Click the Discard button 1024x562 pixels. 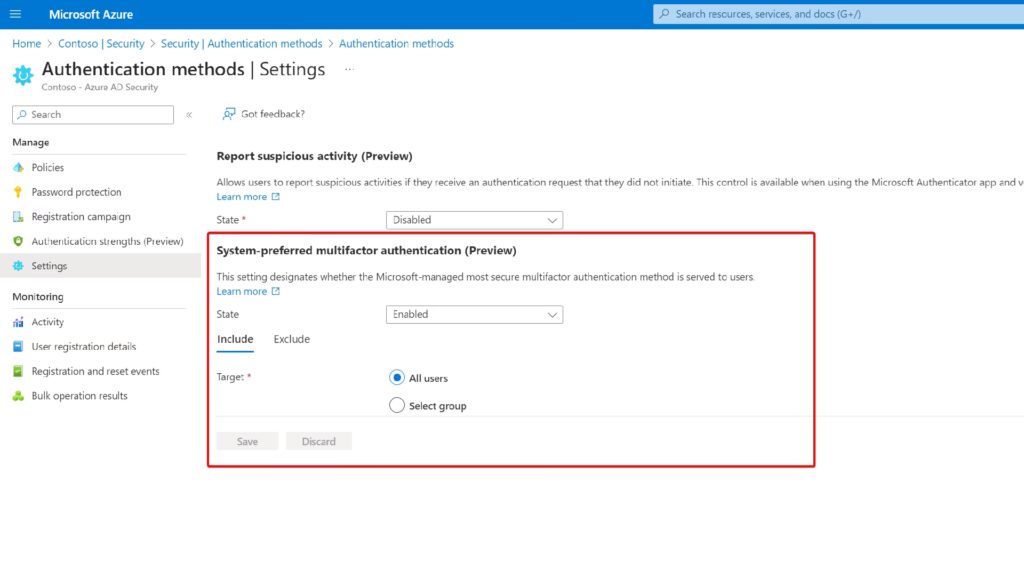319,441
